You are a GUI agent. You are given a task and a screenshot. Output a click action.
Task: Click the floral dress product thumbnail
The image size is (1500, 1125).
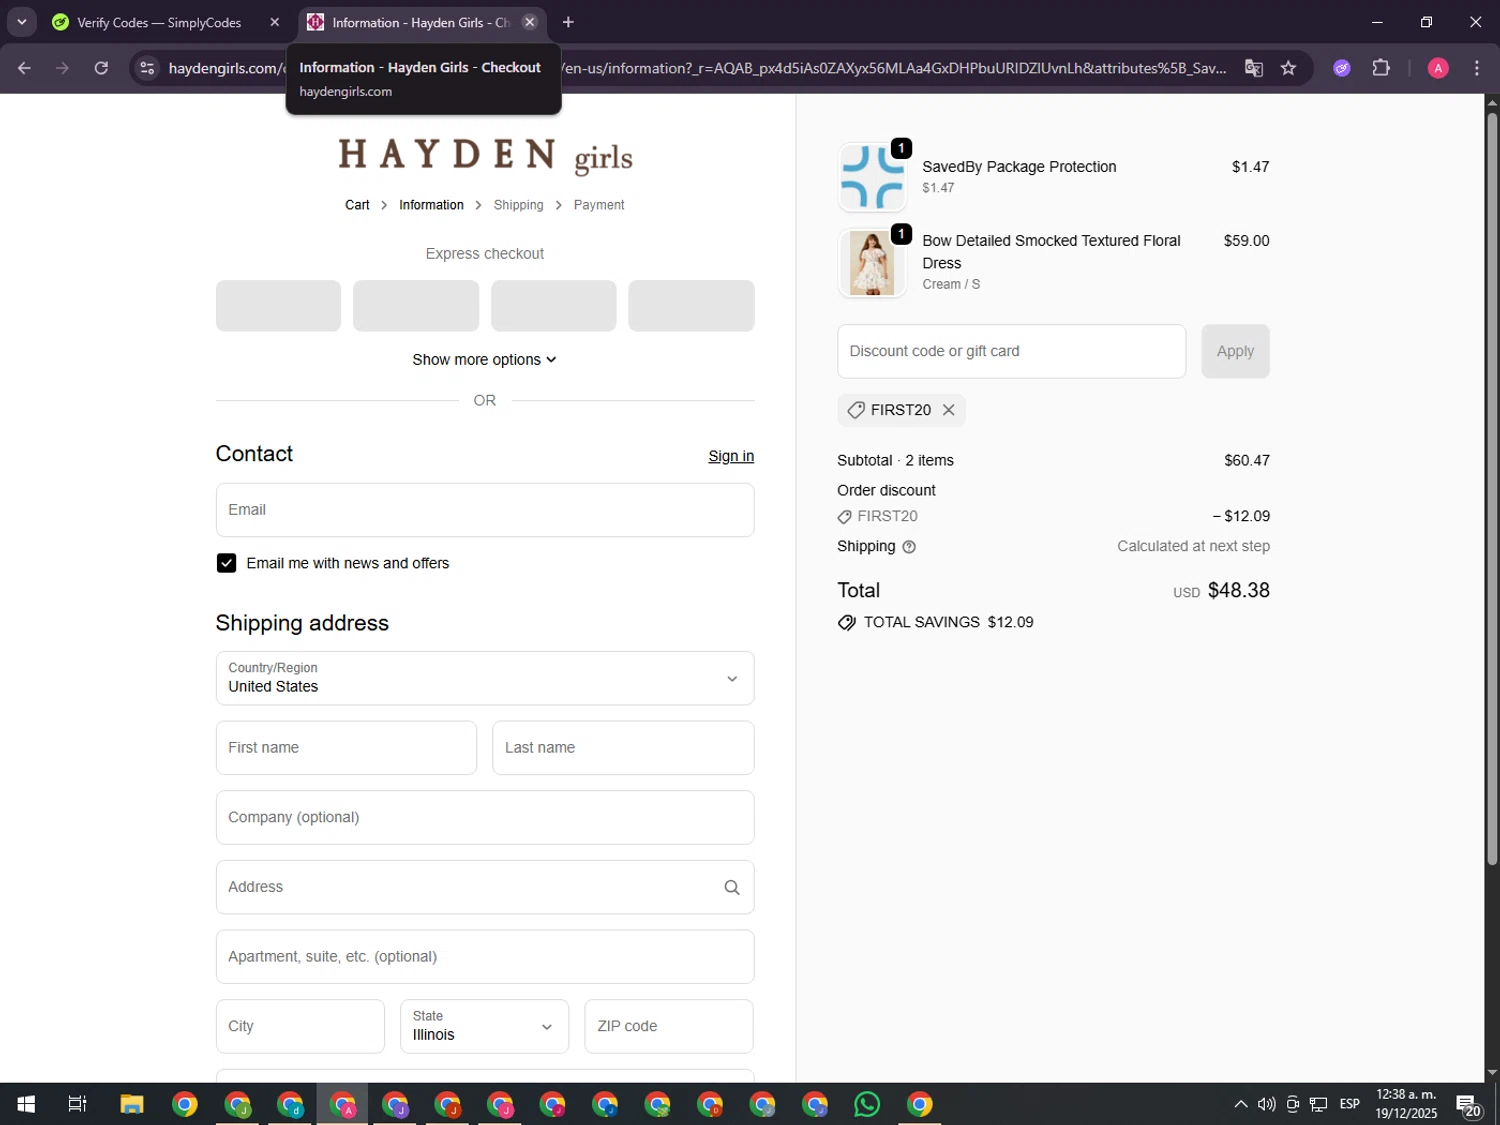(872, 263)
